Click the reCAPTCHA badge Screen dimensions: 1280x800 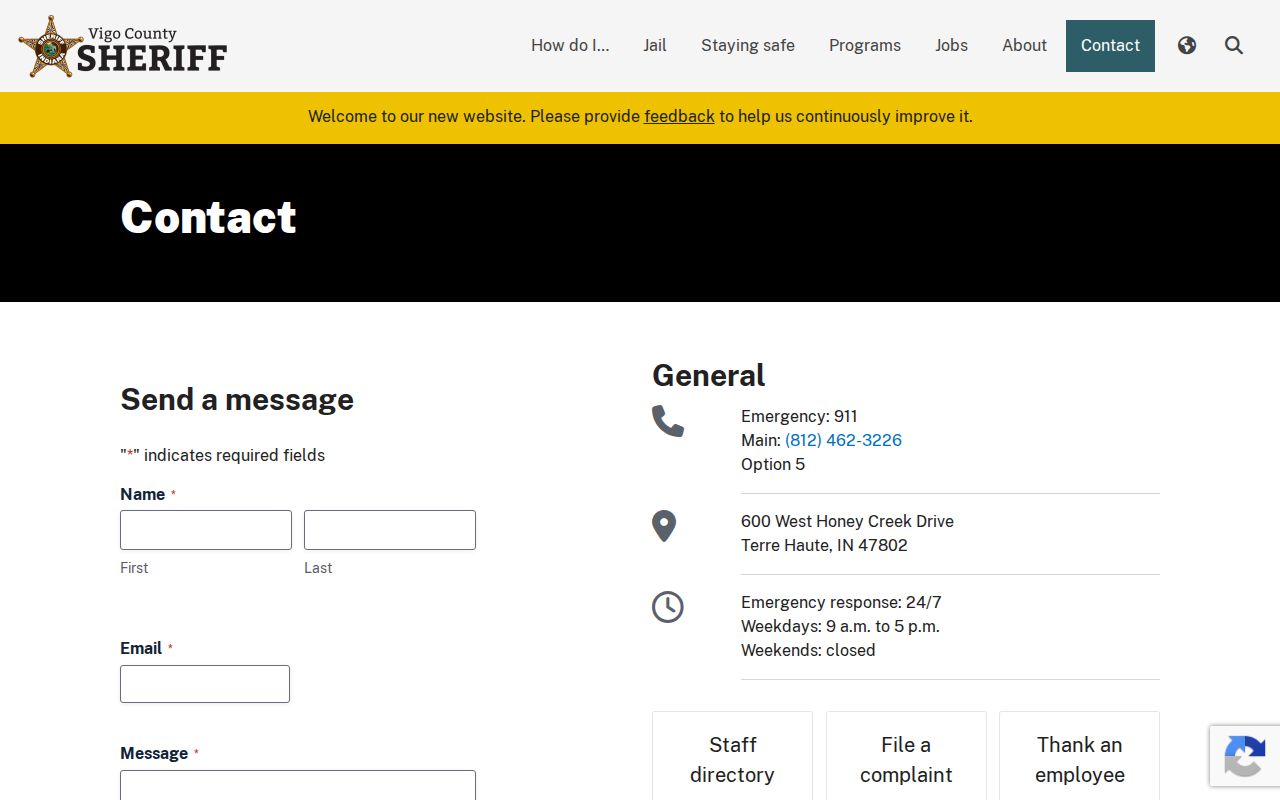point(1245,756)
